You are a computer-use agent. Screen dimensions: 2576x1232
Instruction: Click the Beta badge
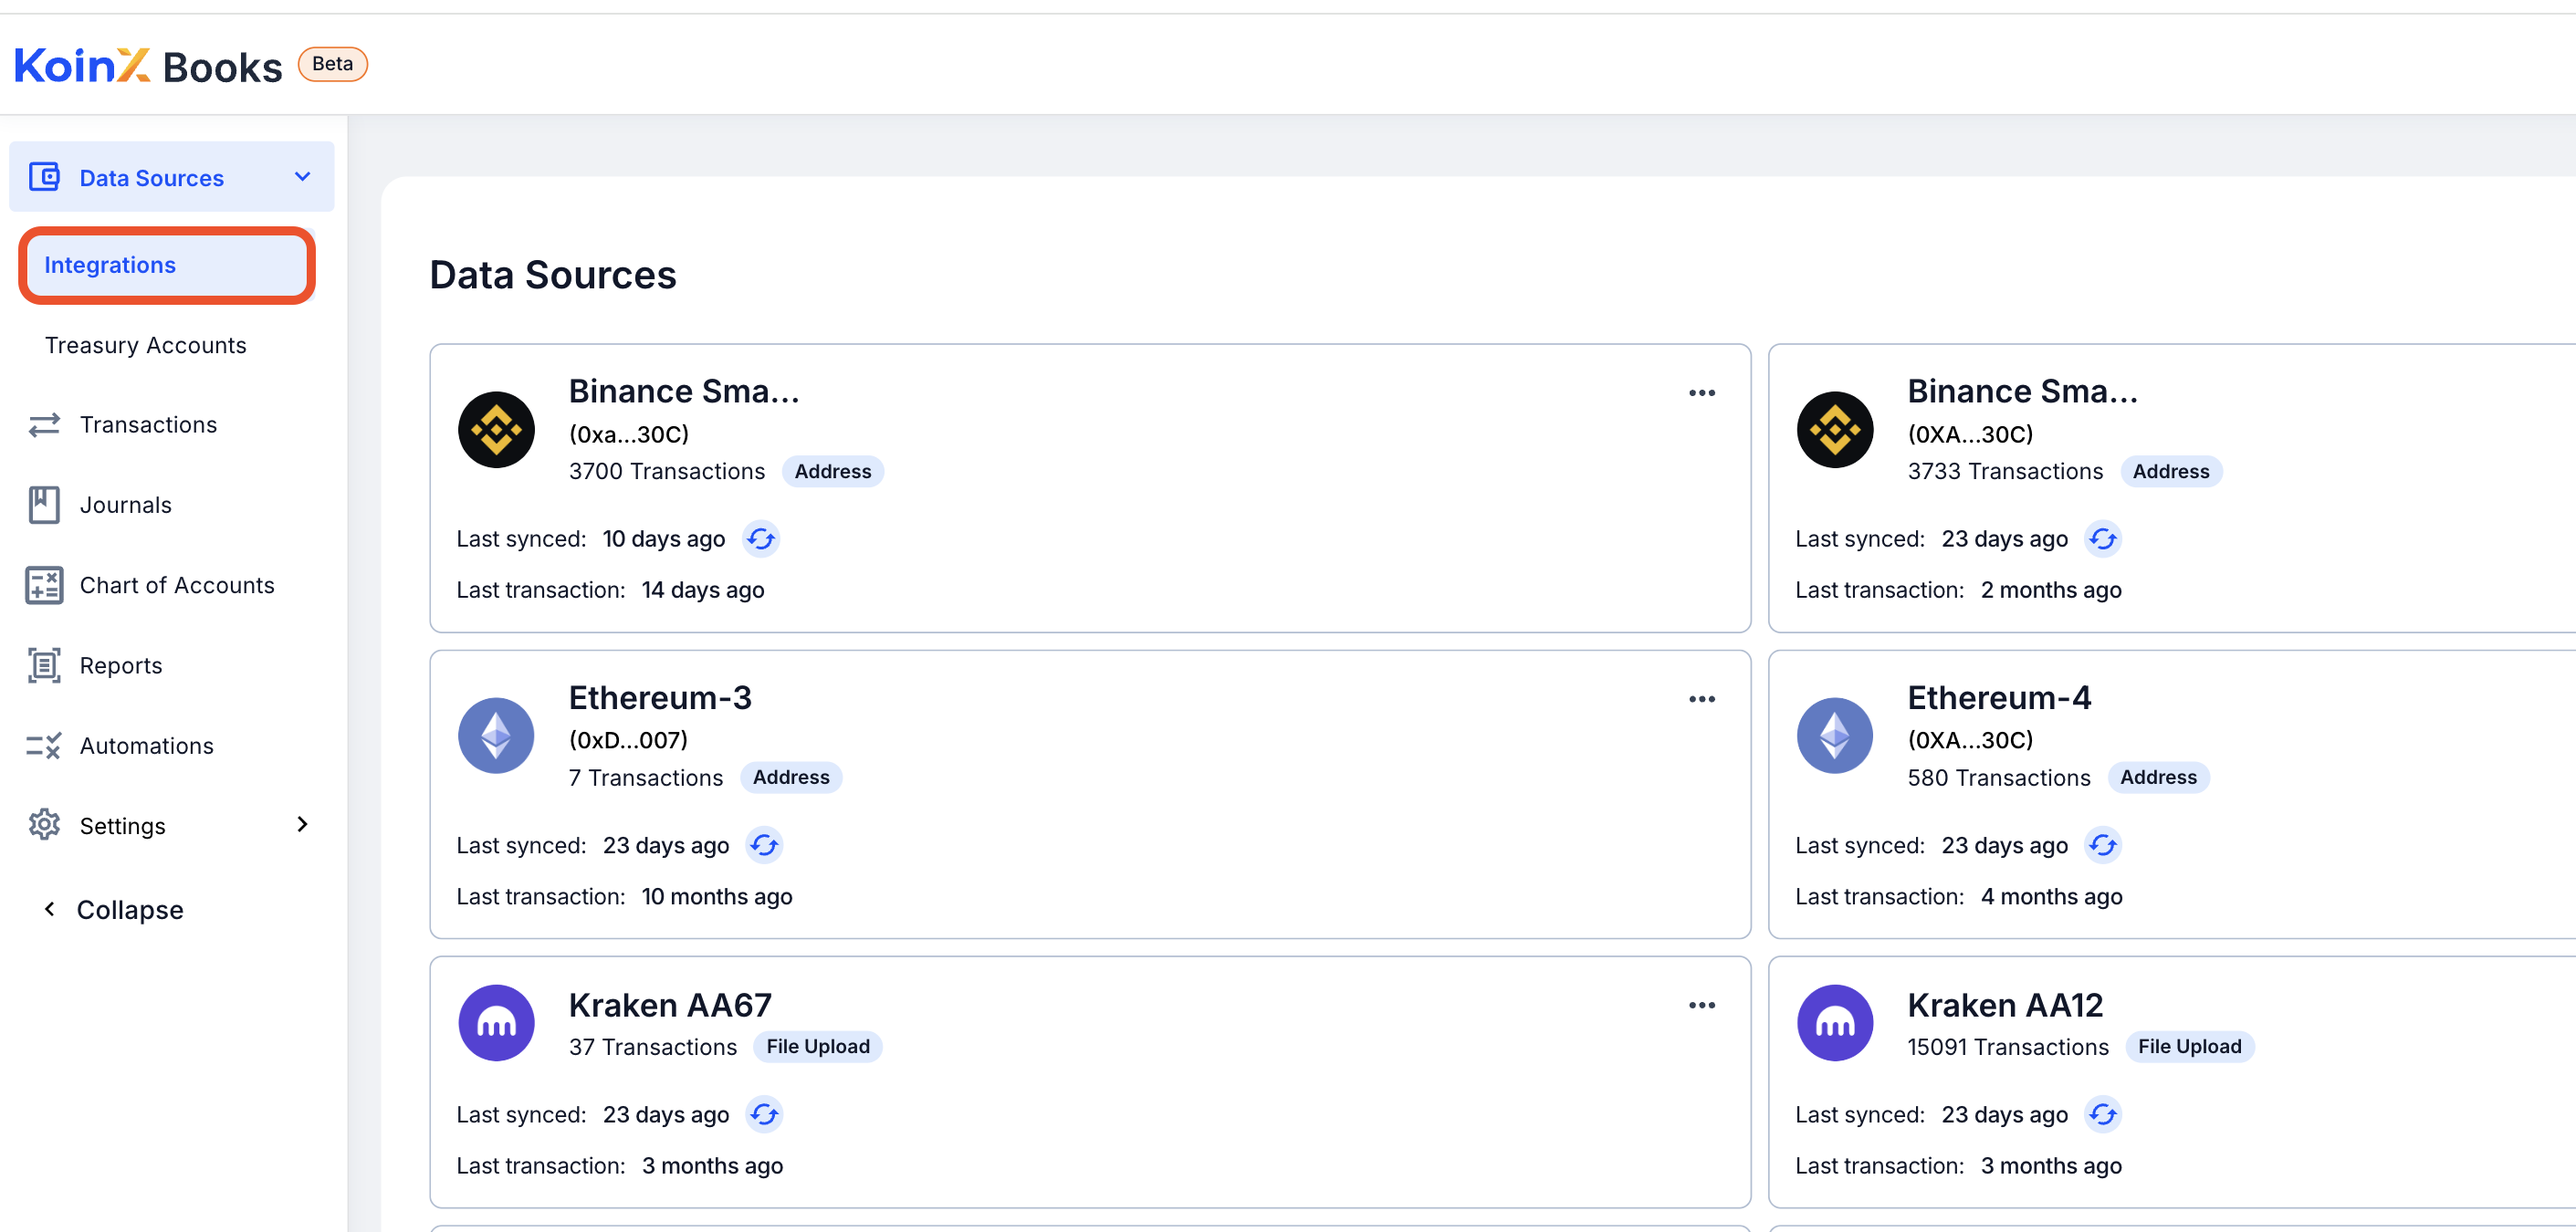[x=332, y=64]
